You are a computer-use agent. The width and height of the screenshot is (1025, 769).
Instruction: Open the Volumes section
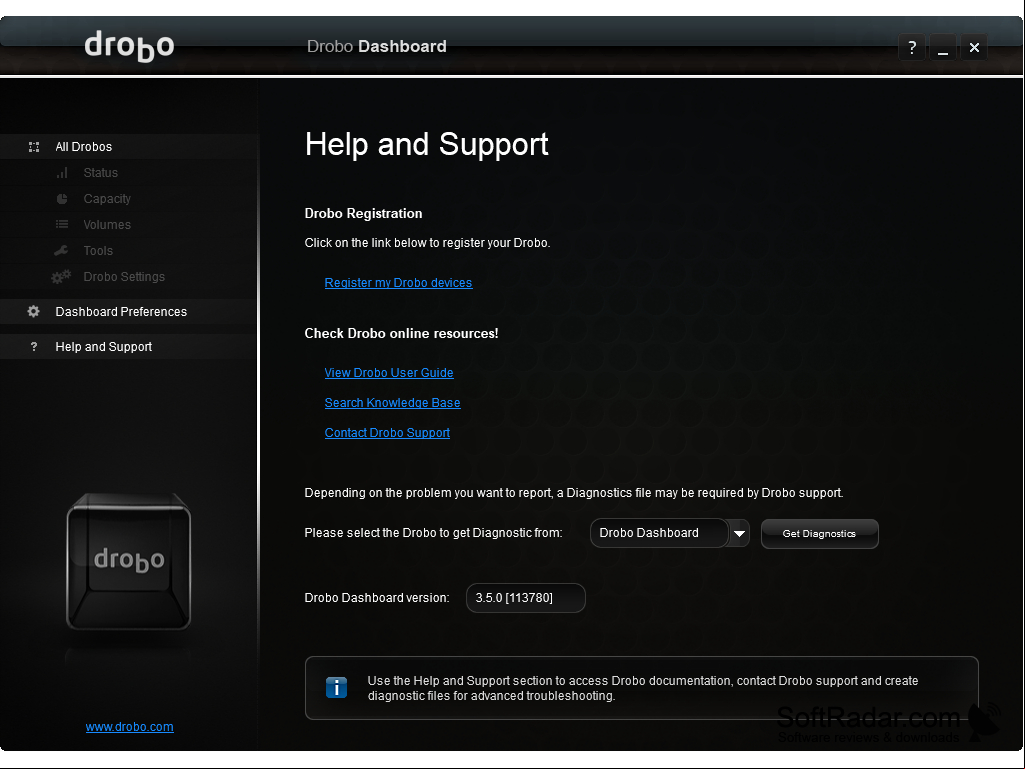click(129, 224)
